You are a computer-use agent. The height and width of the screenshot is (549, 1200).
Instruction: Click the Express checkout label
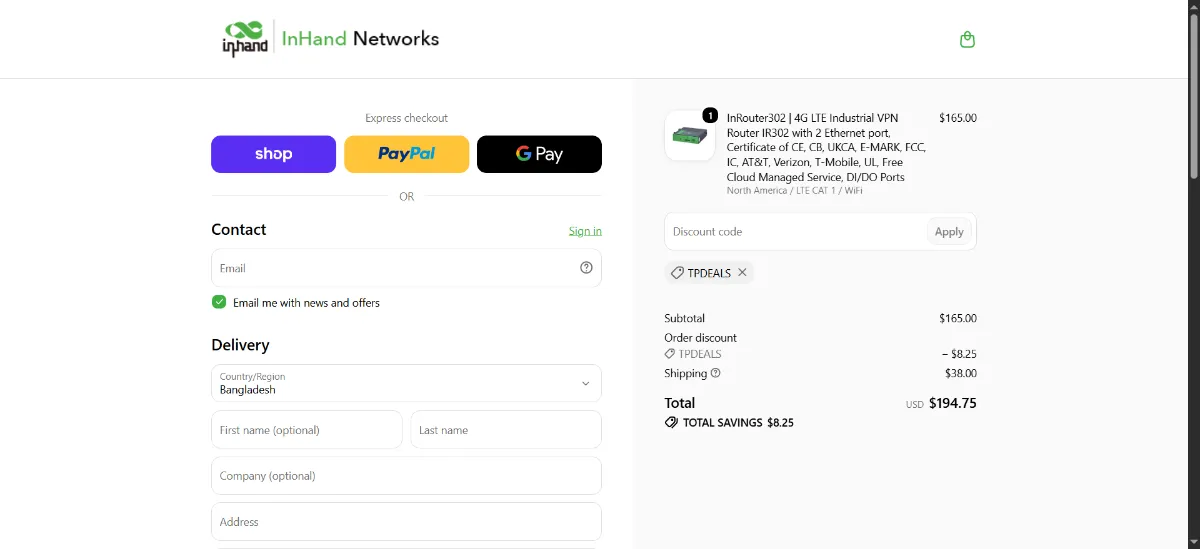pos(406,118)
